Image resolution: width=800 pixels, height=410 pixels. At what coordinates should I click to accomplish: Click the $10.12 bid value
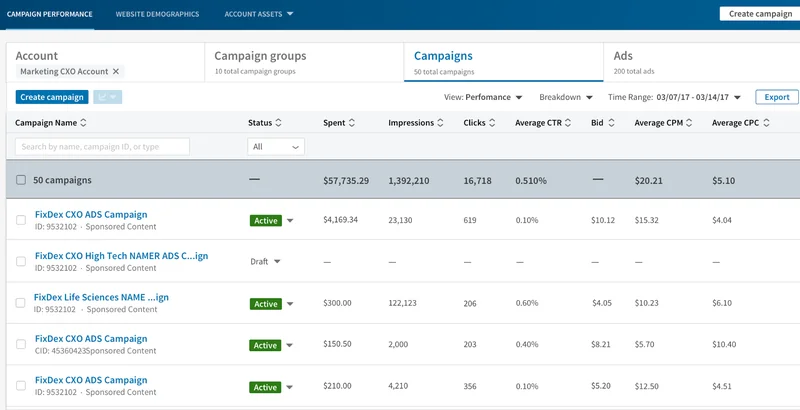point(603,220)
